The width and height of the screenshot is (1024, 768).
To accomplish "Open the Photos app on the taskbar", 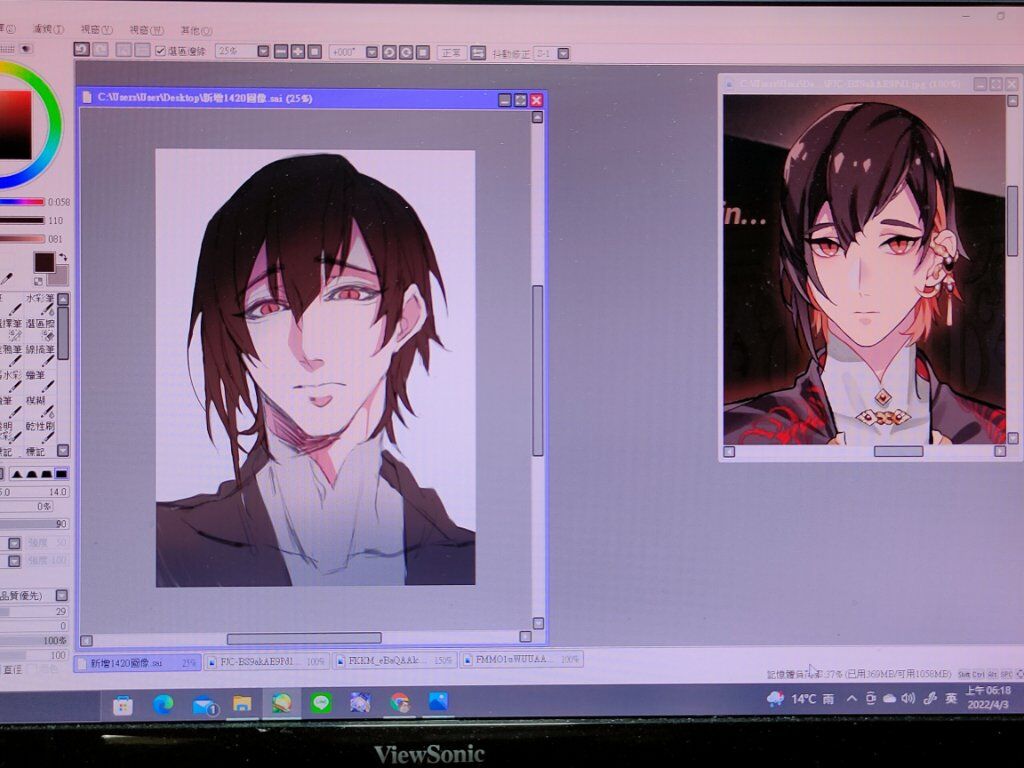I will (438, 701).
